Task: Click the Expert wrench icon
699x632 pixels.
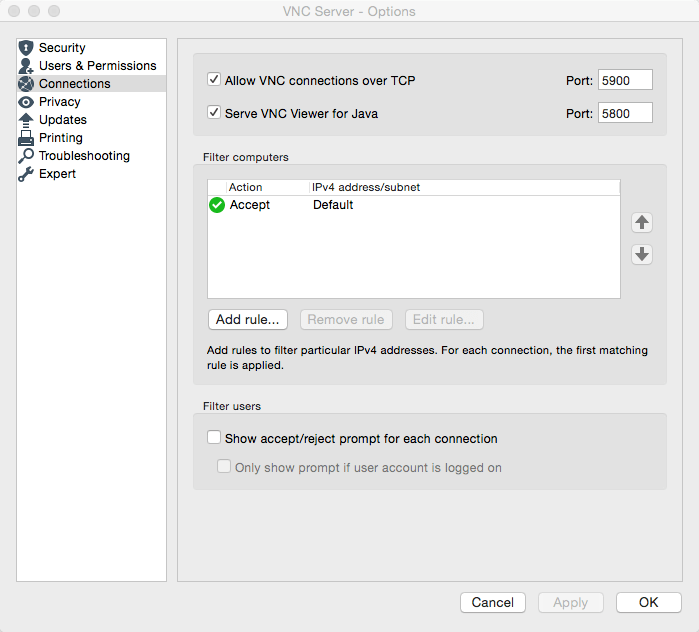Action: (x=26, y=174)
